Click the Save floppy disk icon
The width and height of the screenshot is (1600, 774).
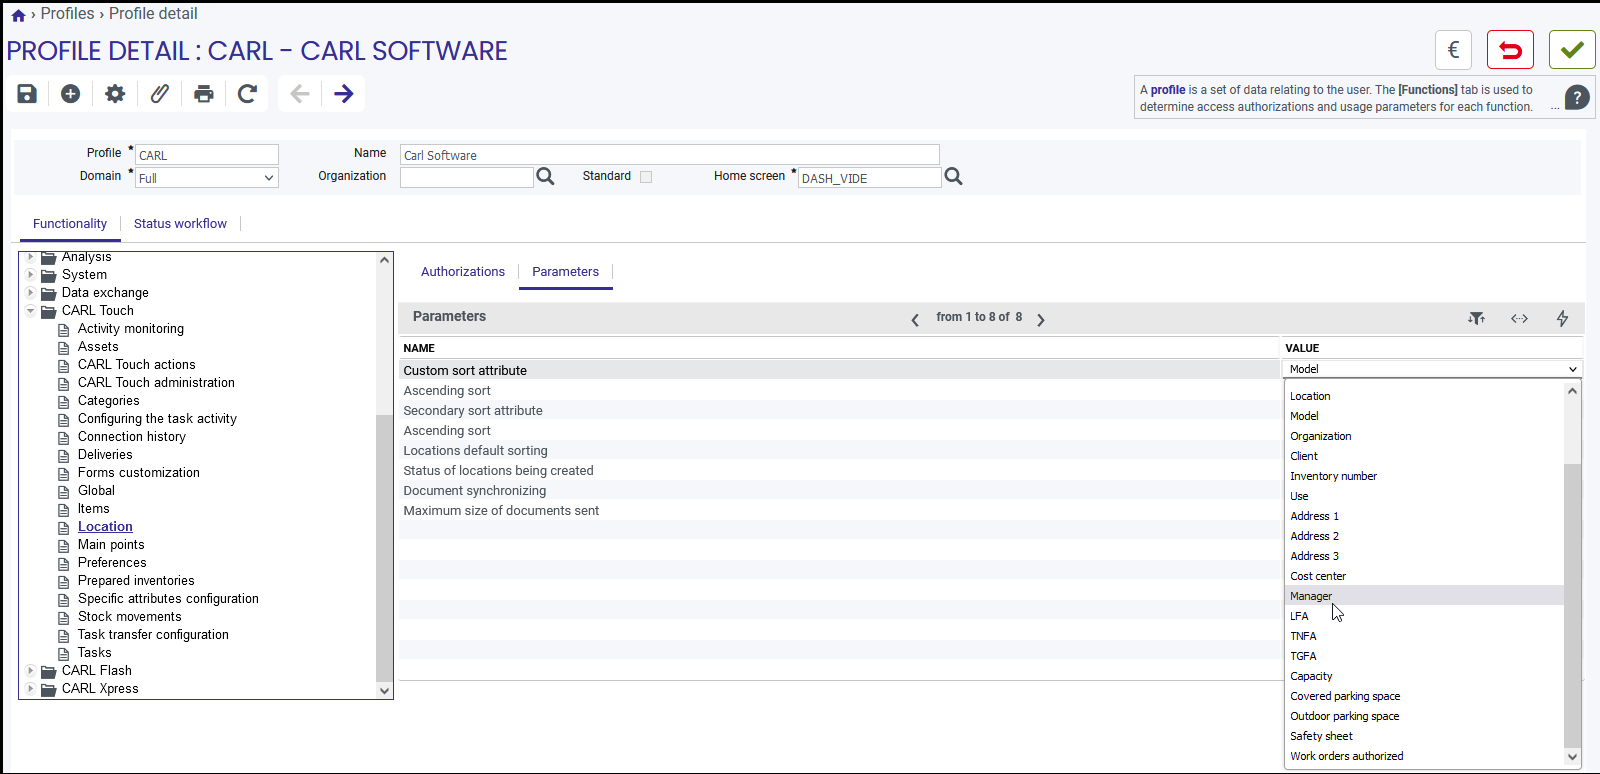point(27,93)
